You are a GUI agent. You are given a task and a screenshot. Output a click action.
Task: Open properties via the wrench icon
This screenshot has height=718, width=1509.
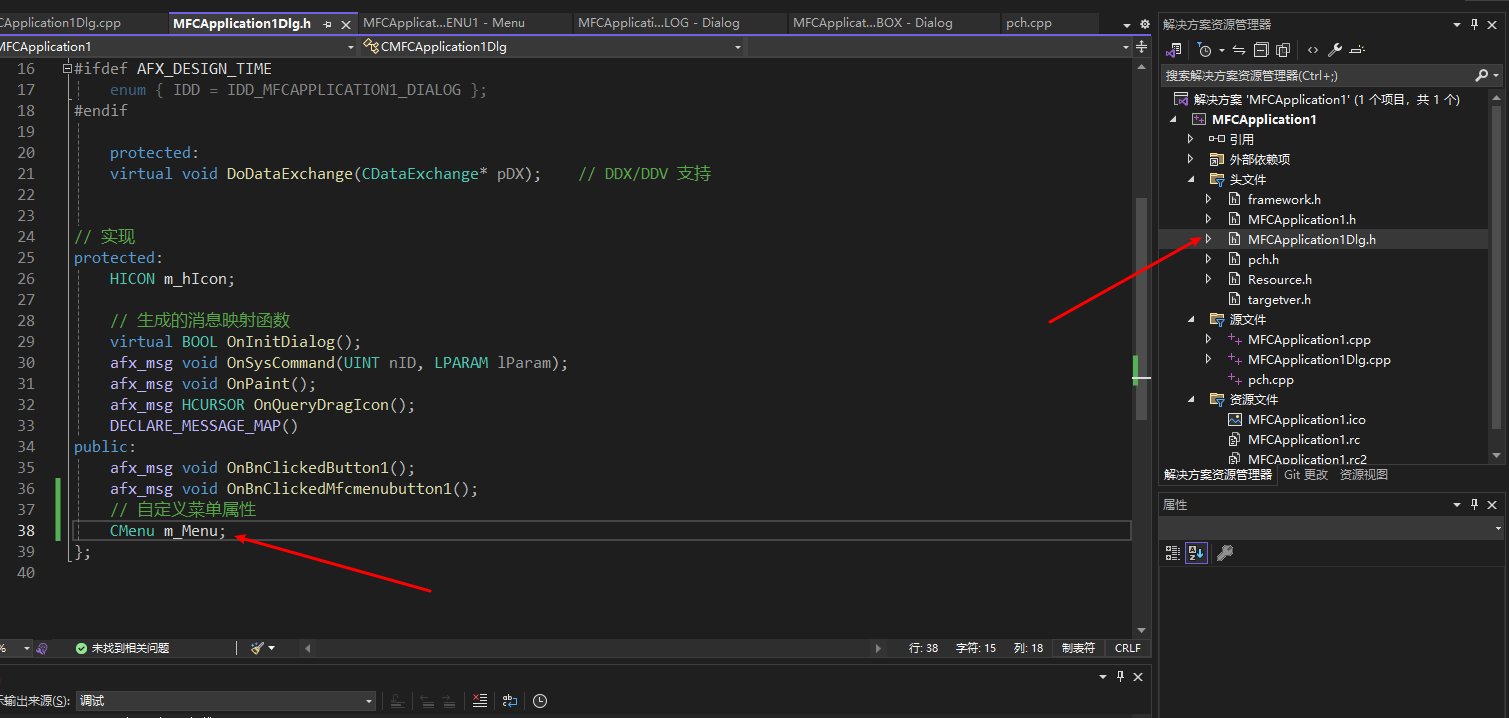point(1334,49)
